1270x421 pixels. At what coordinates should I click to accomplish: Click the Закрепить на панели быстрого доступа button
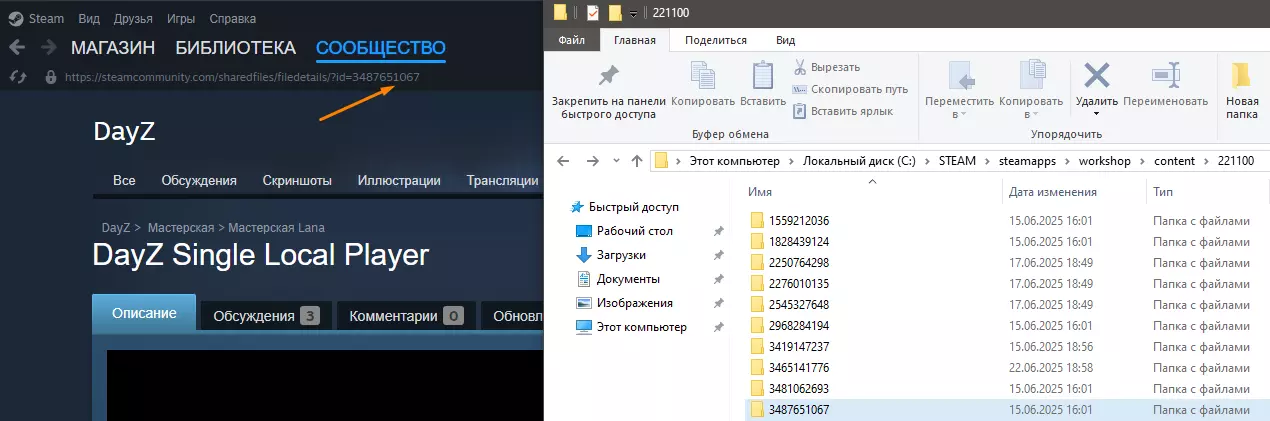point(608,92)
